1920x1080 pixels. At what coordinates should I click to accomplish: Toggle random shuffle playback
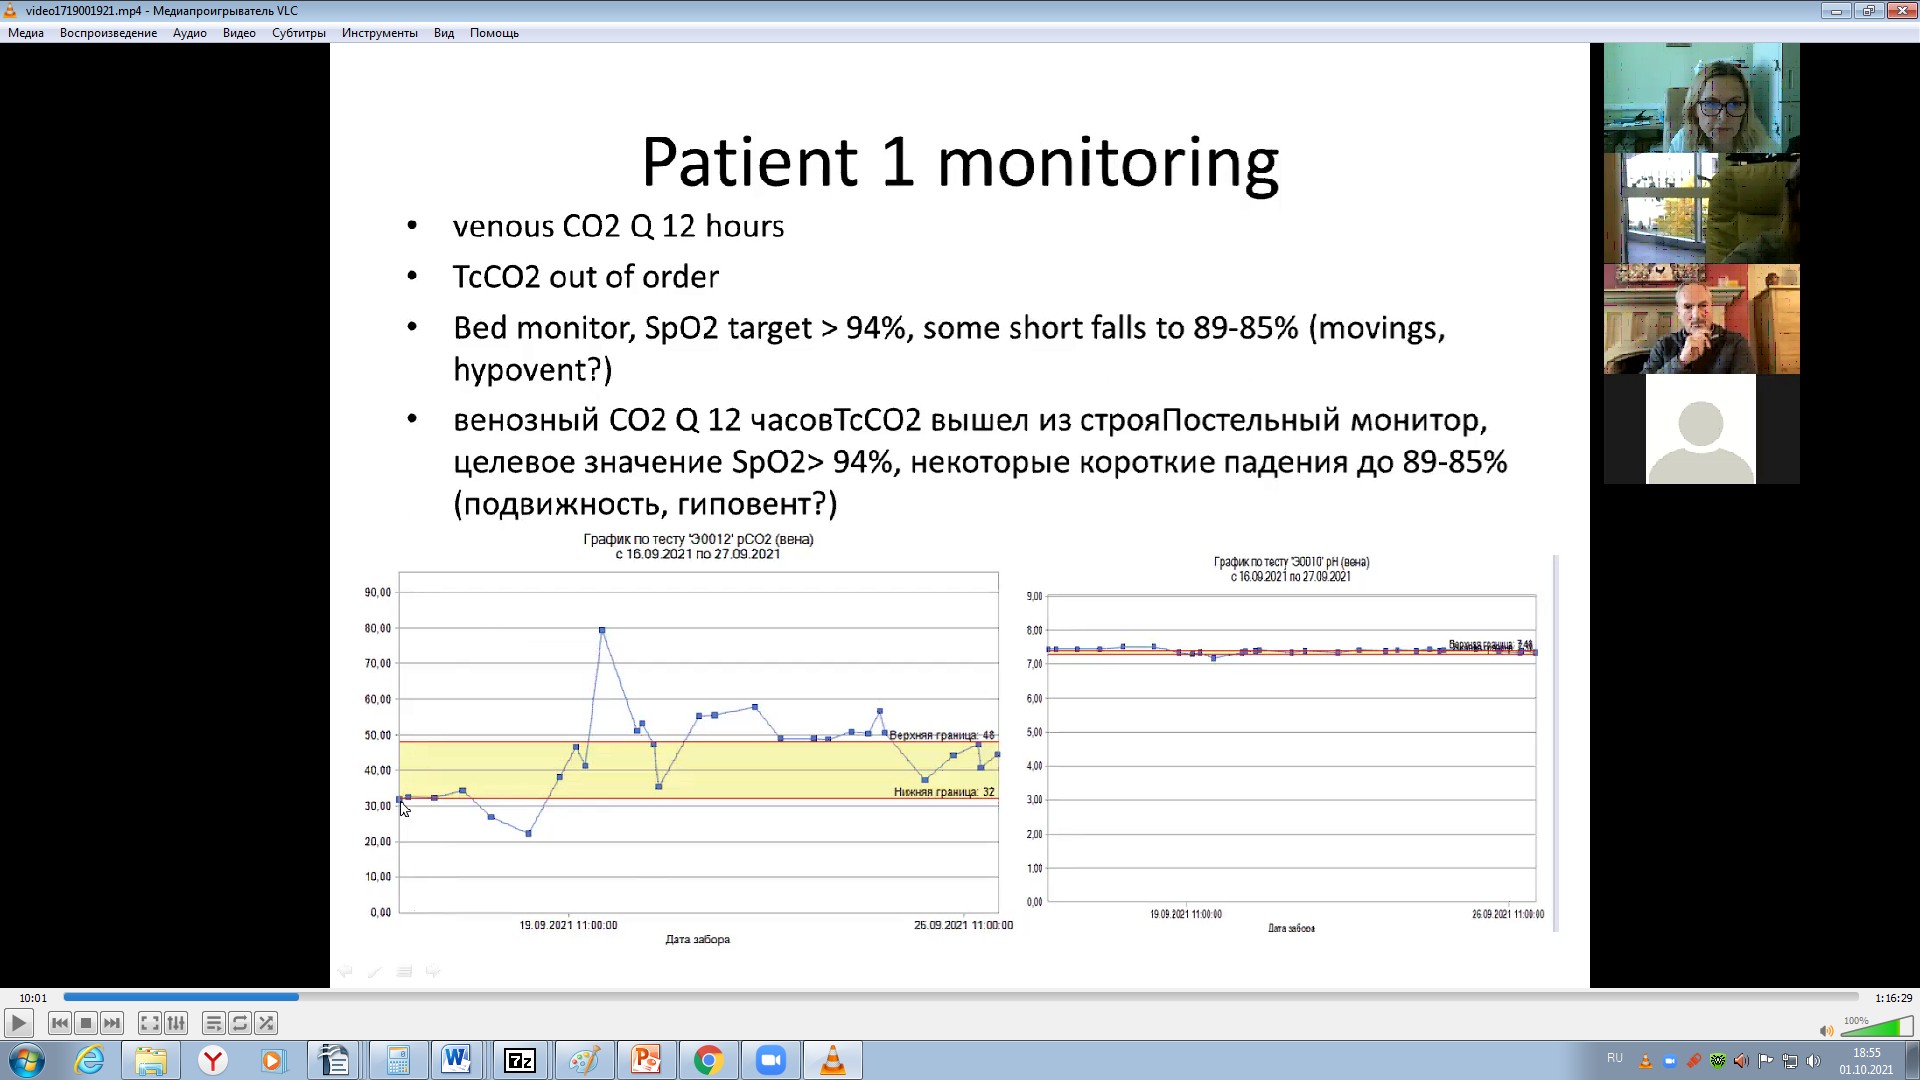(x=266, y=1023)
